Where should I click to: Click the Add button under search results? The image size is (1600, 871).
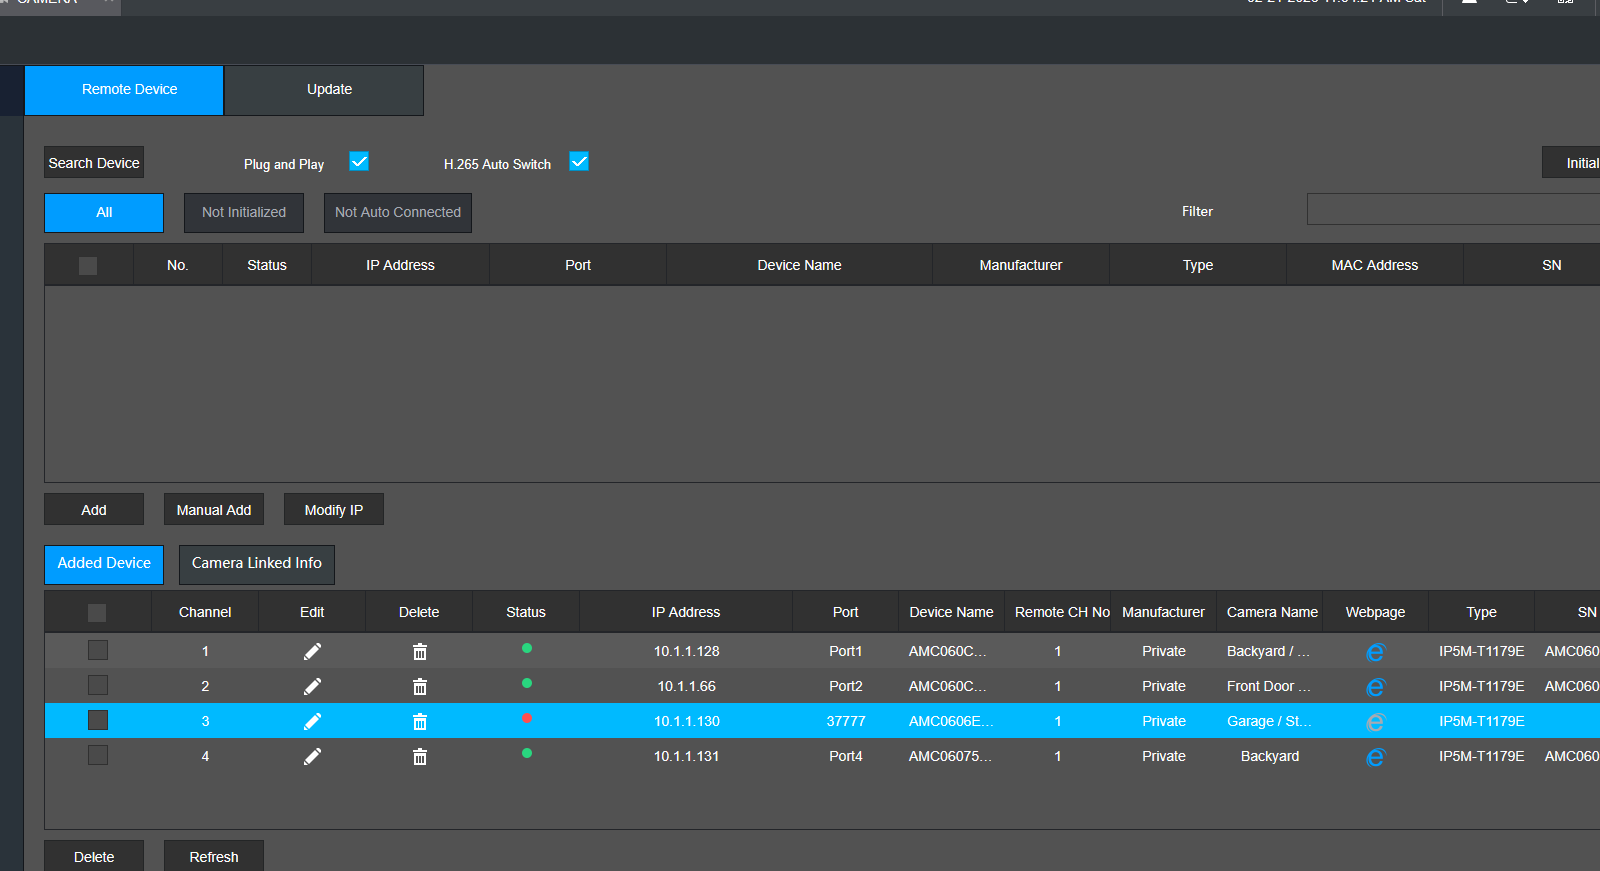tap(94, 510)
